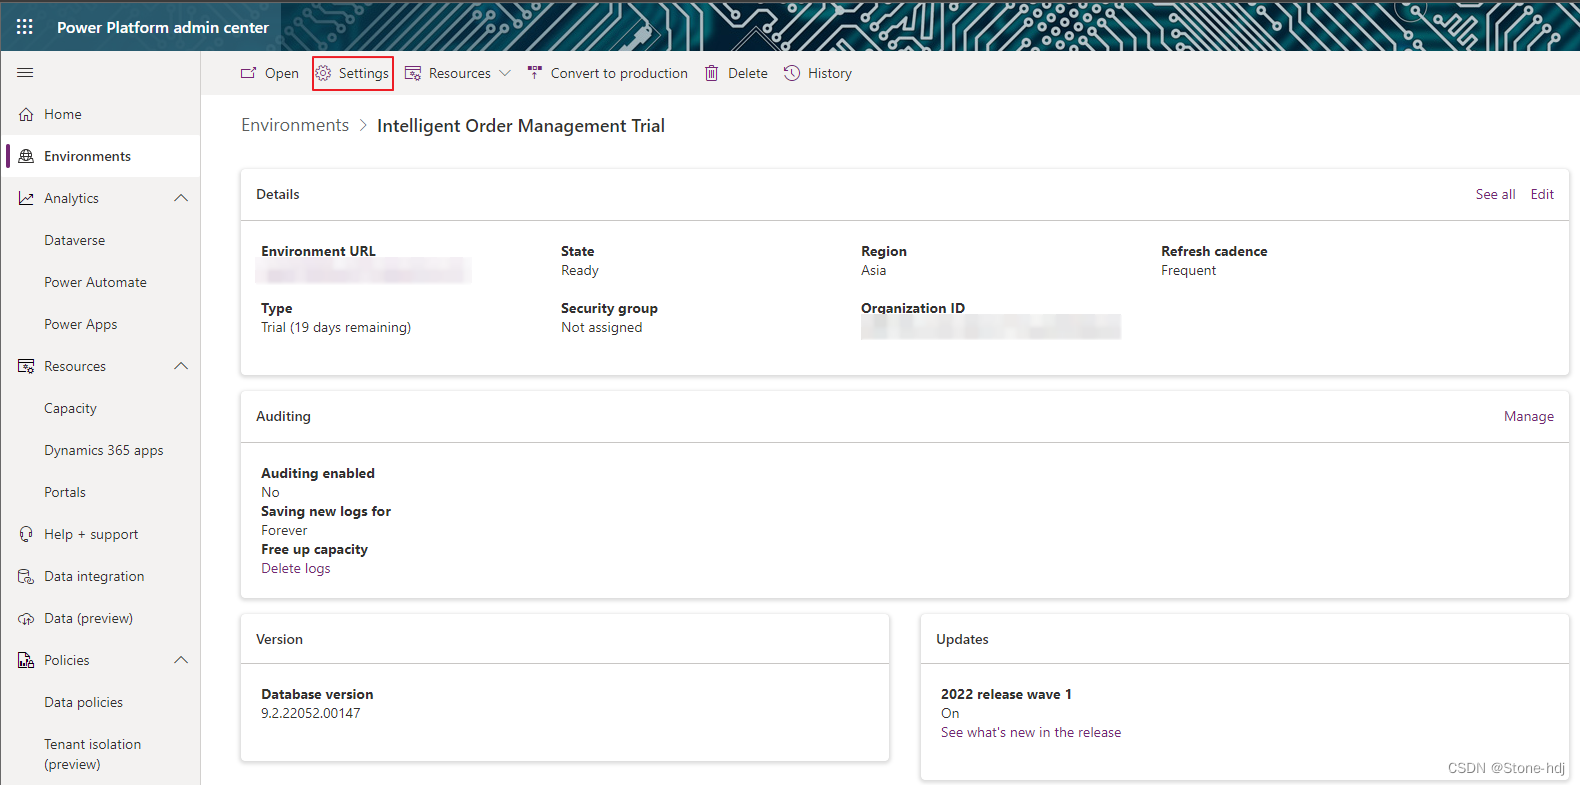
Task: Click the Trial (19 days remaining) text
Action: (x=336, y=327)
